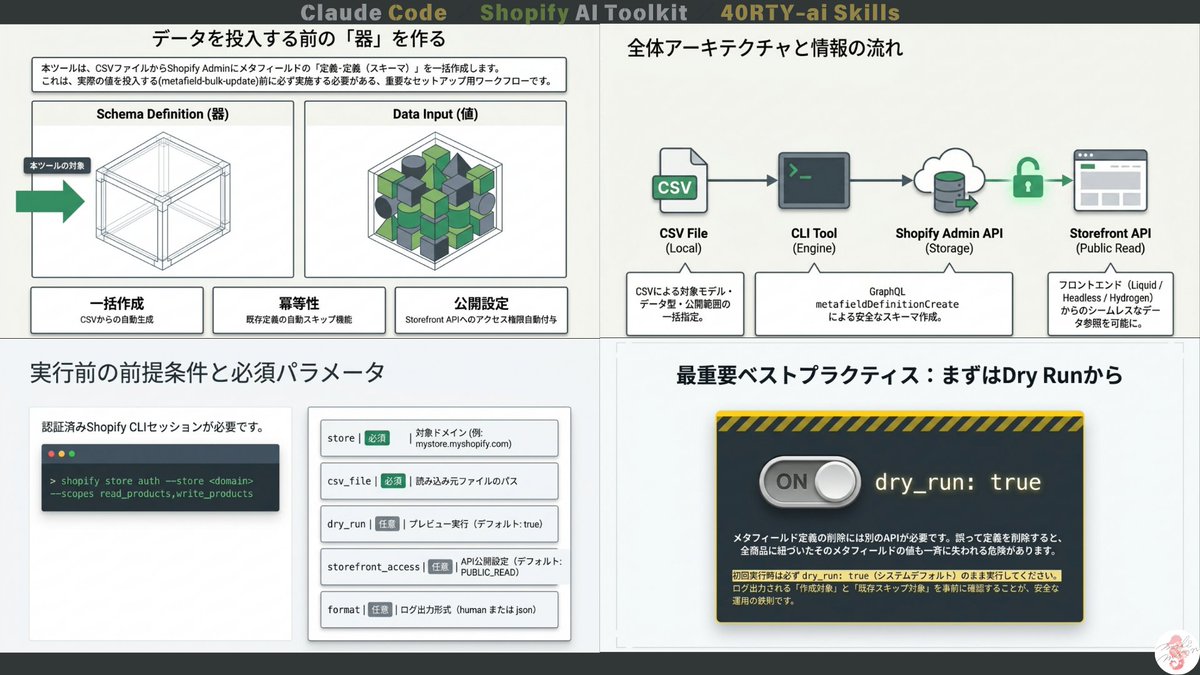Click the Storefront API (Public Read) label
Screen dimensions: 1200x675
1110,240
